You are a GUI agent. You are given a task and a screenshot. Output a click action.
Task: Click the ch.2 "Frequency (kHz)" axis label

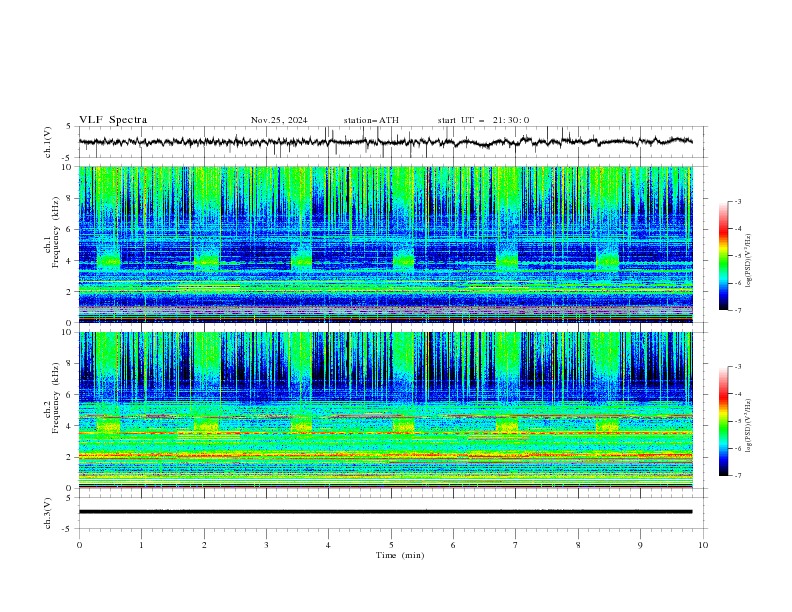pyautogui.click(x=56, y=397)
